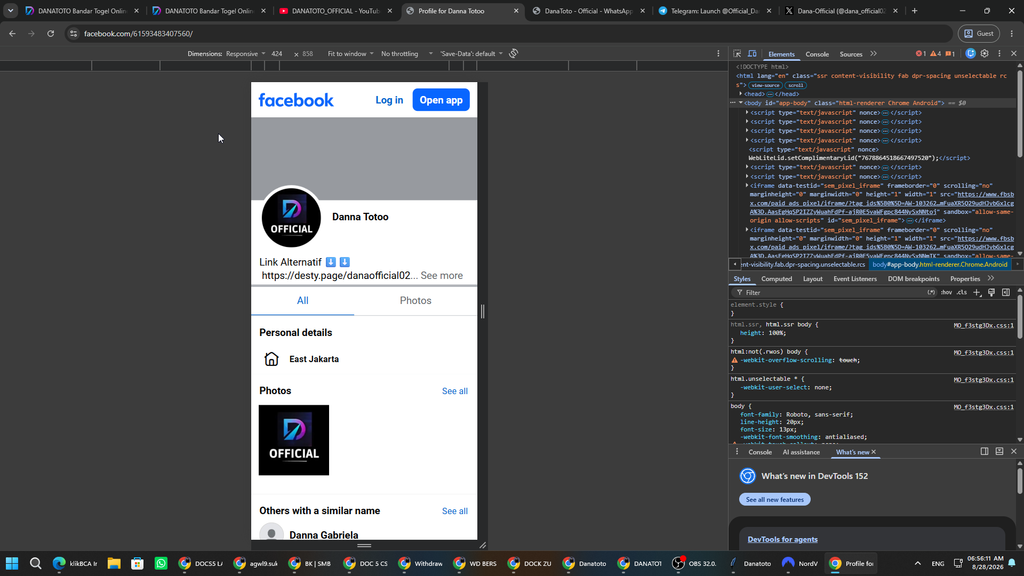Click the height field showing 858
The width and height of the screenshot is (1024, 576).
[309, 54]
